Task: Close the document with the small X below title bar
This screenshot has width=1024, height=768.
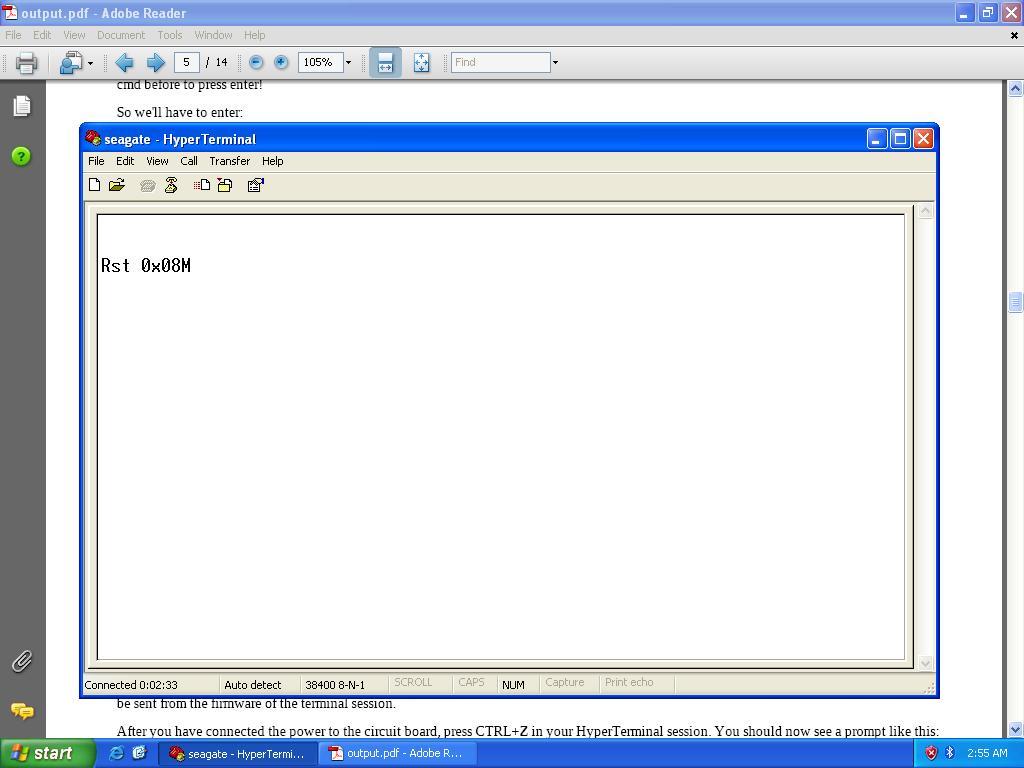Action: click(1014, 35)
